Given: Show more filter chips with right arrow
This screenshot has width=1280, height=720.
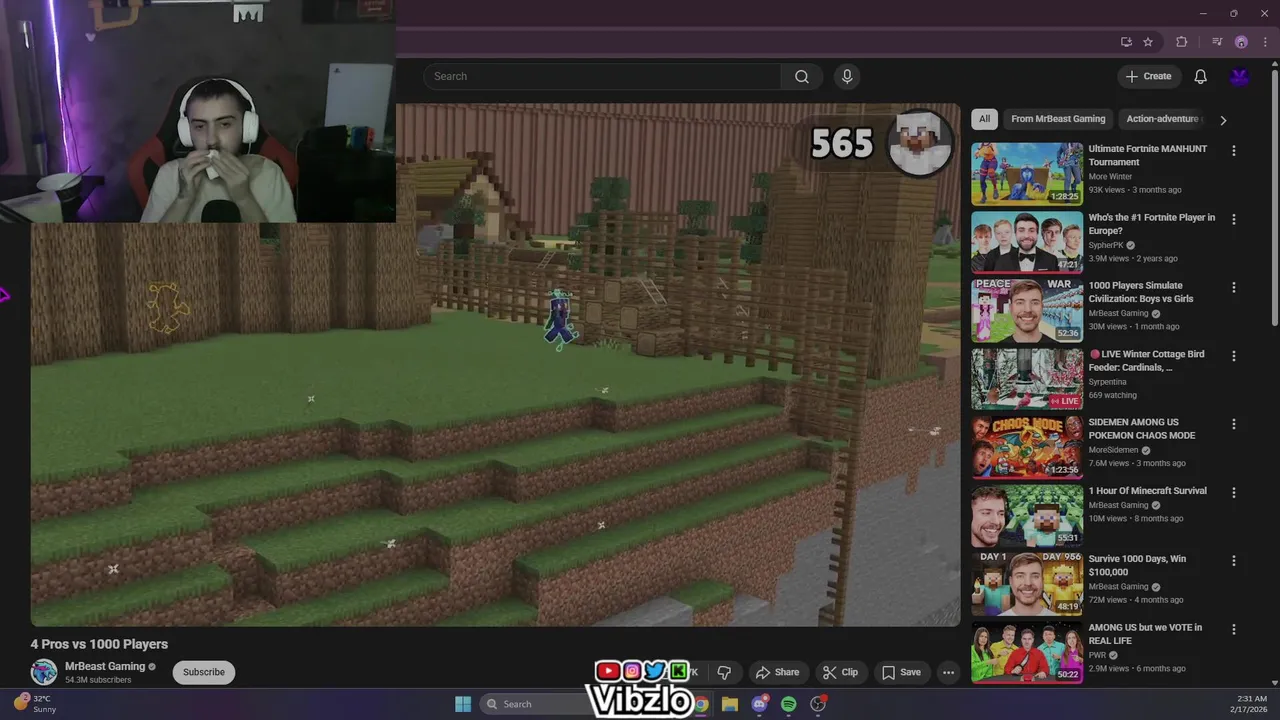Looking at the screenshot, I should point(1222,120).
